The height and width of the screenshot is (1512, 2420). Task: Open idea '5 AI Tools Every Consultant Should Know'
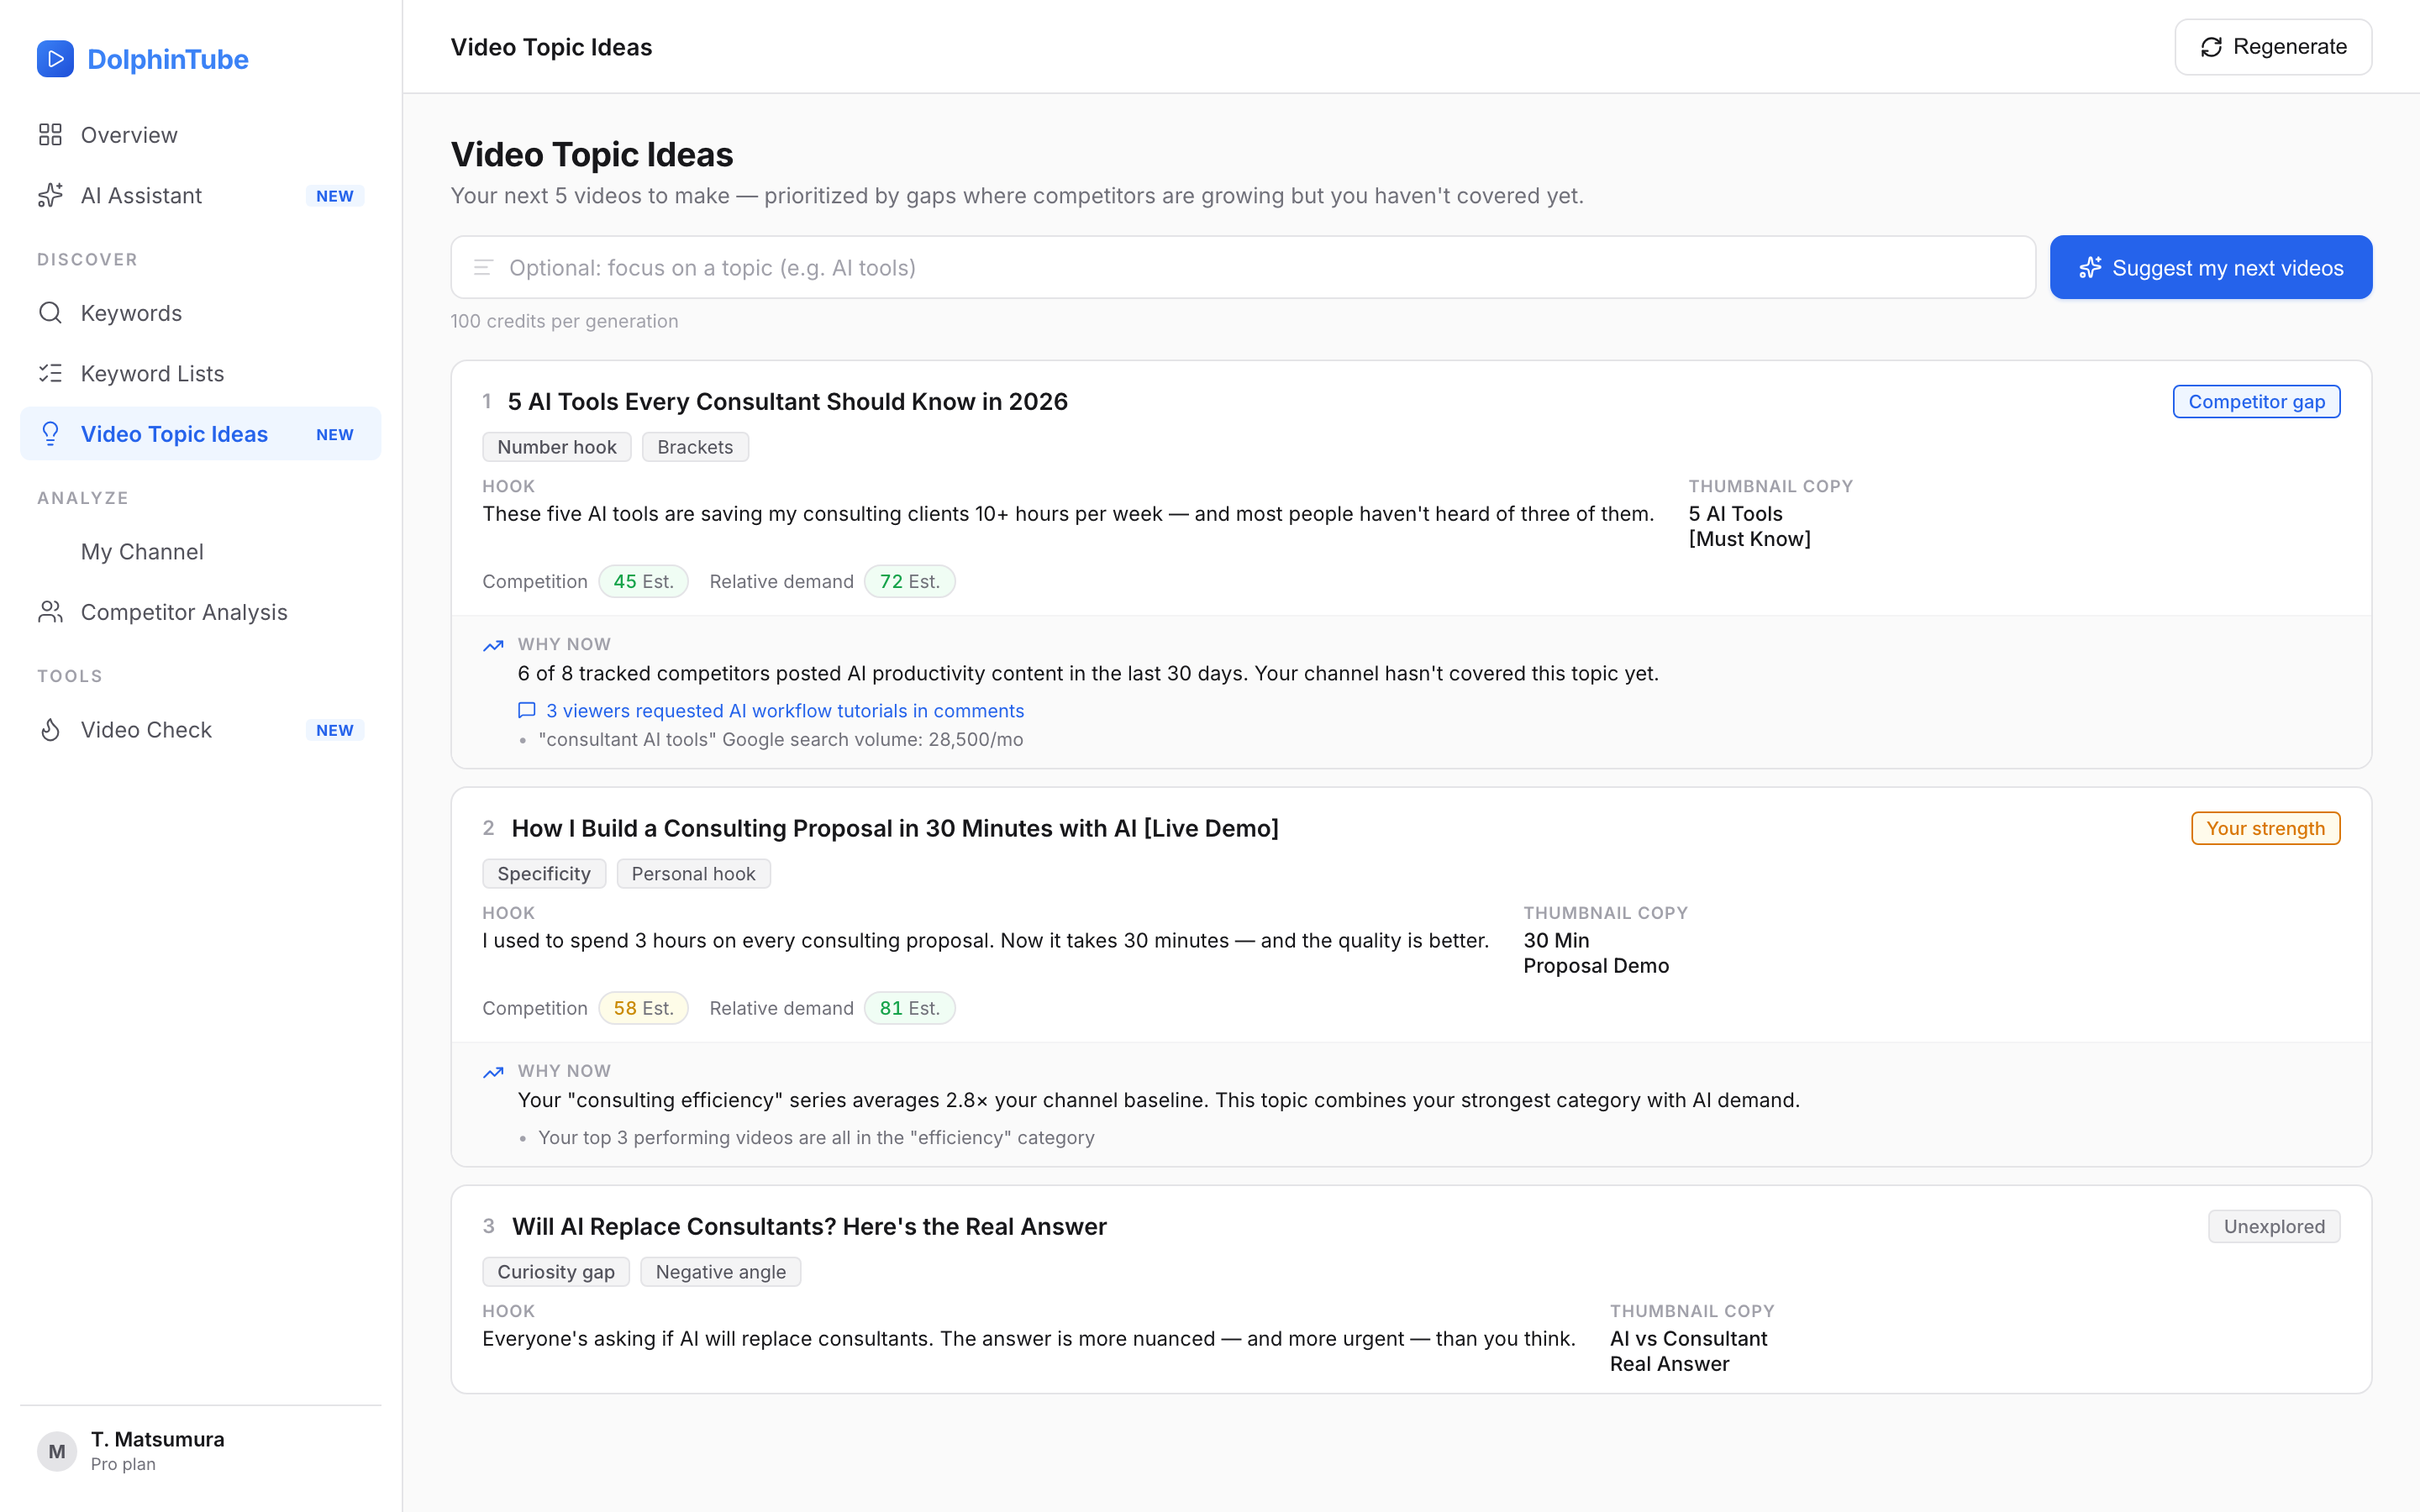click(788, 401)
